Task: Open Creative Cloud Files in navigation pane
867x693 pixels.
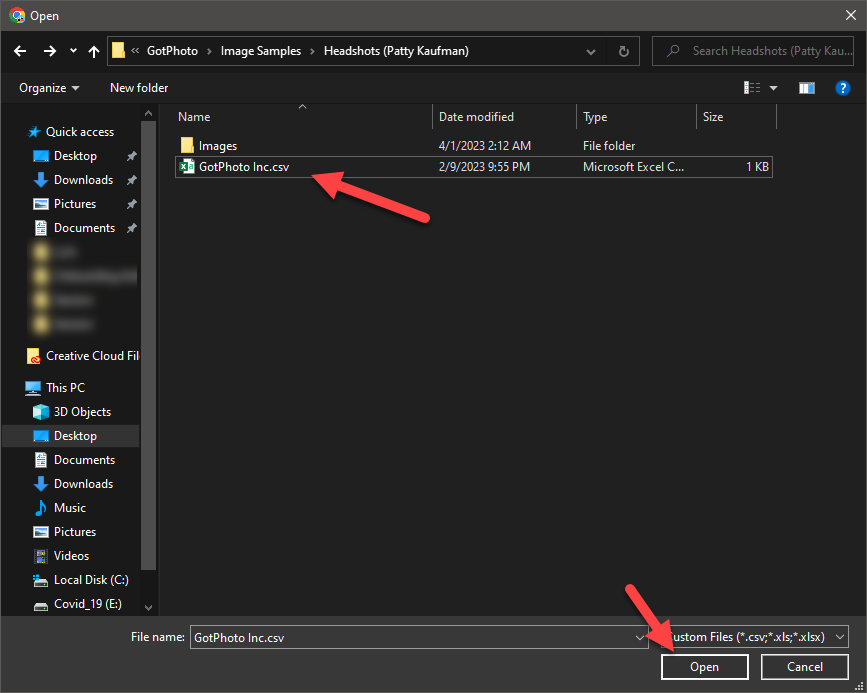Action: (83, 356)
